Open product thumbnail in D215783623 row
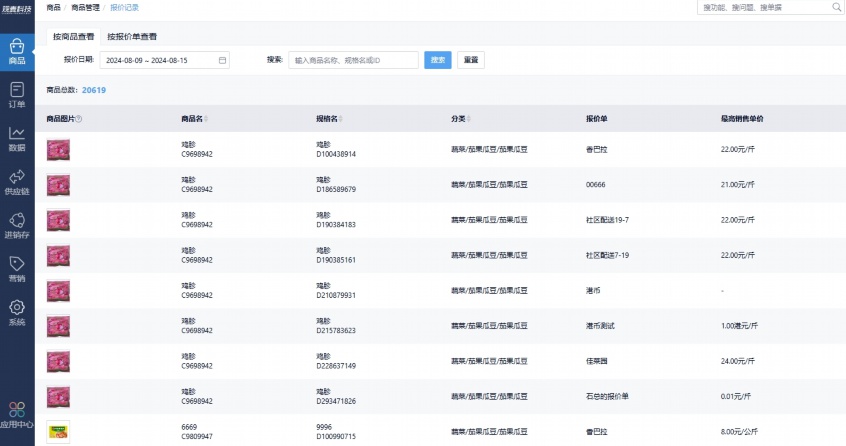The width and height of the screenshot is (846, 446). click(58, 326)
